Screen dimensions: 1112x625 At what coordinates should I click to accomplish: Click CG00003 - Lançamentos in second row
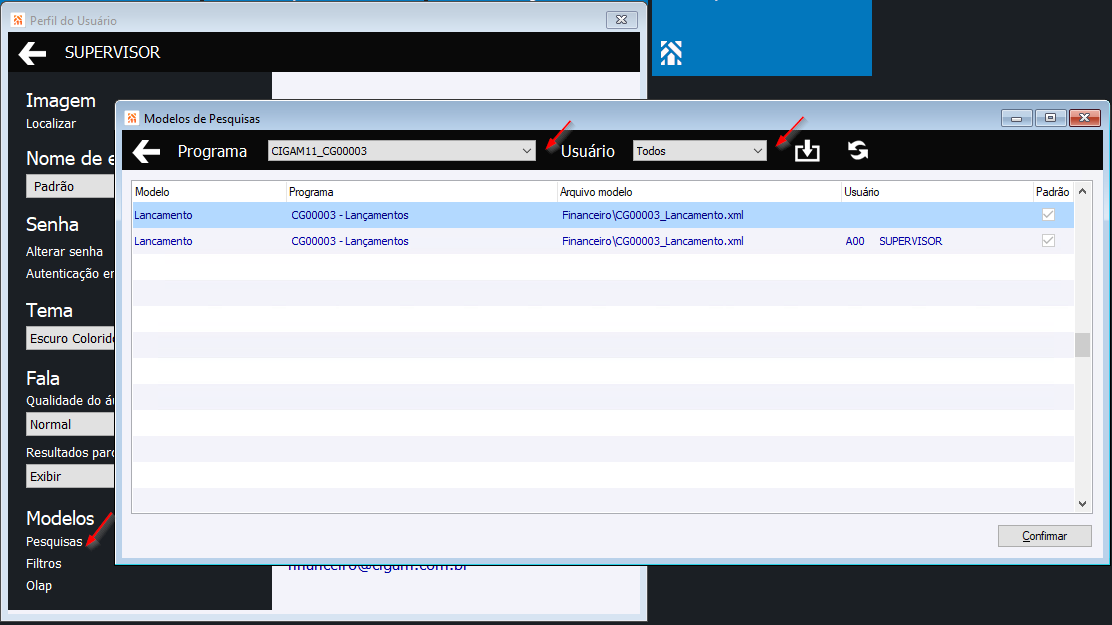click(x=350, y=241)
